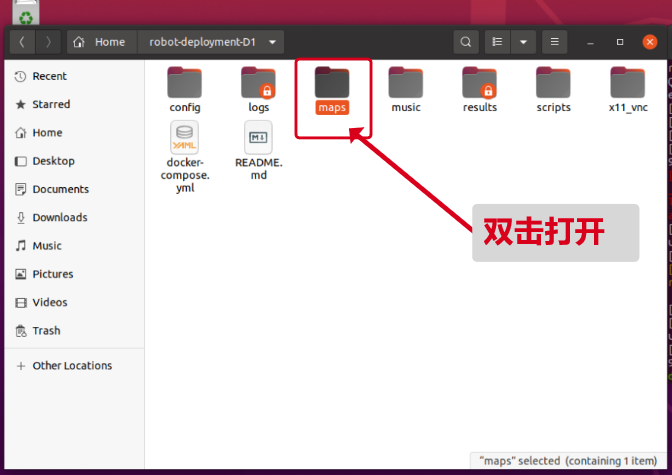This screenshot has width=672, height=475.
Task: Expand robot-deployment-D1 path dropdown
Action: pyautogui.click(x=272, y=42)
